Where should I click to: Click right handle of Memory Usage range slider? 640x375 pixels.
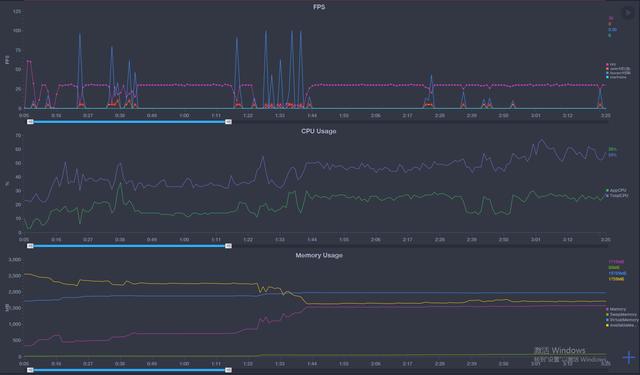[x=229, y=370]
